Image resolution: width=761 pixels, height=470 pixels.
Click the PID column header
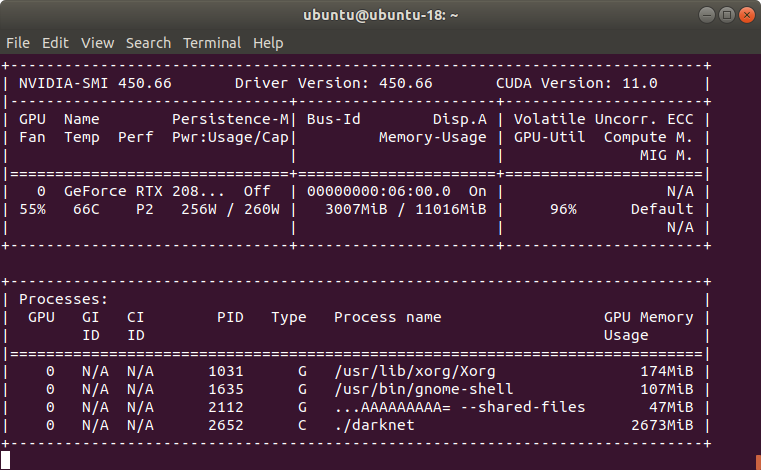(230, 317)
